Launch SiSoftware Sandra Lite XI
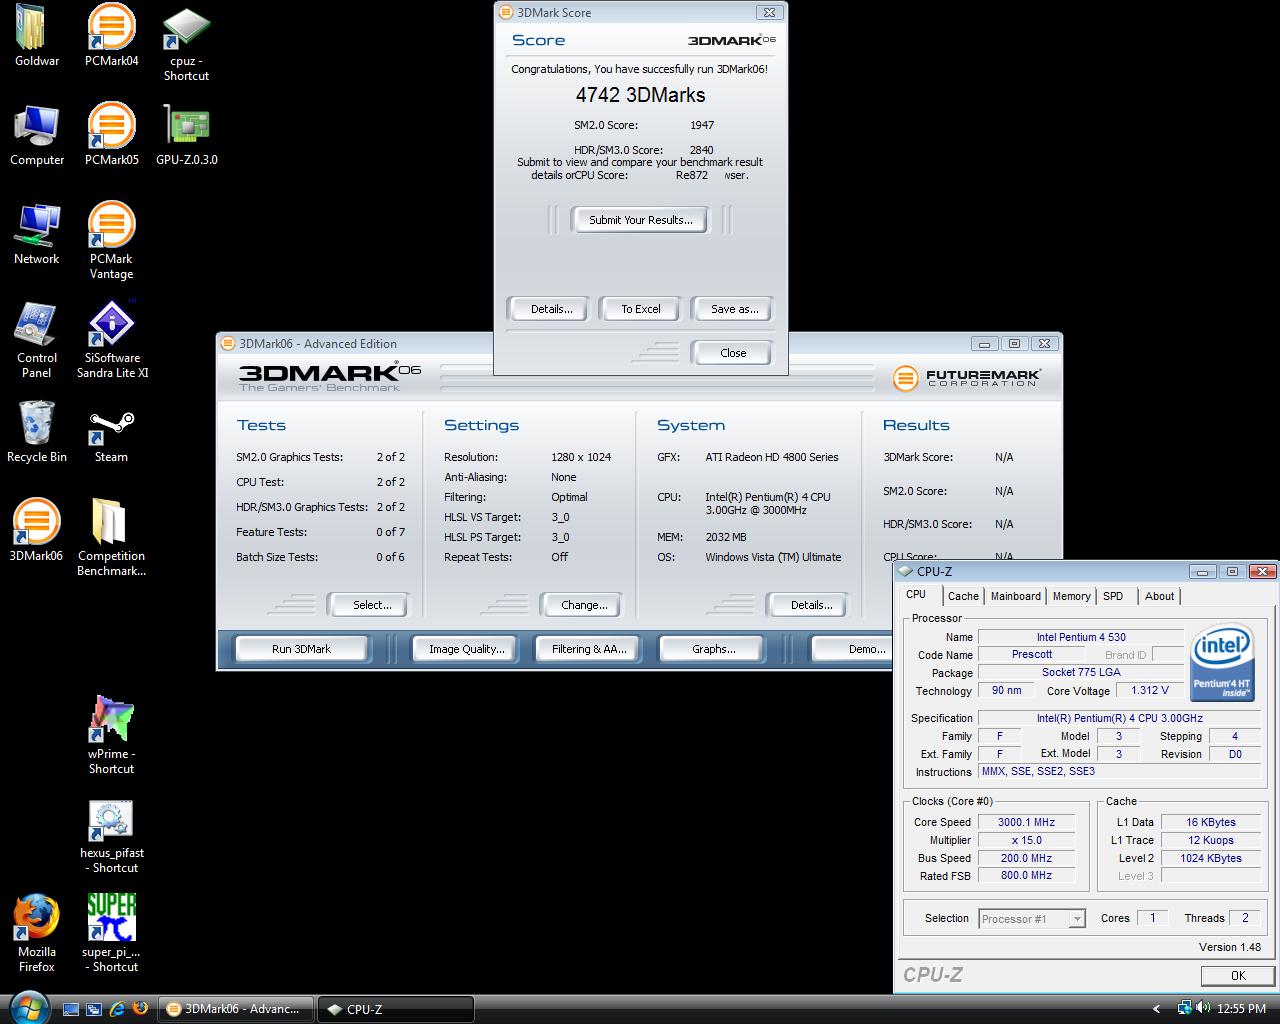1280x1024 pixels. coord(111,339)
